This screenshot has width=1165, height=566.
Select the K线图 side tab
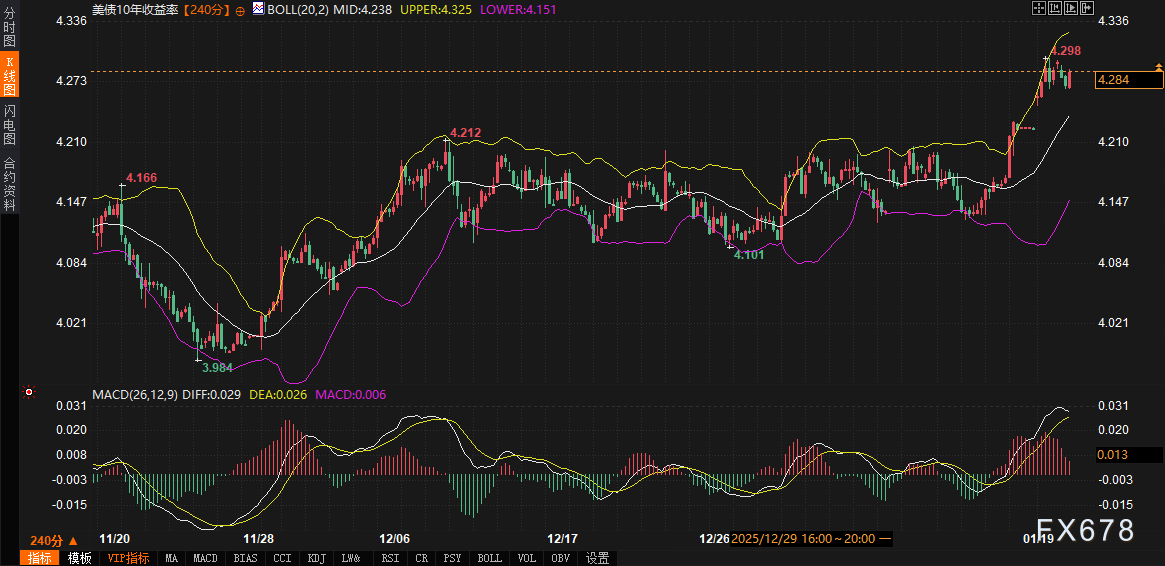[9, 76]
